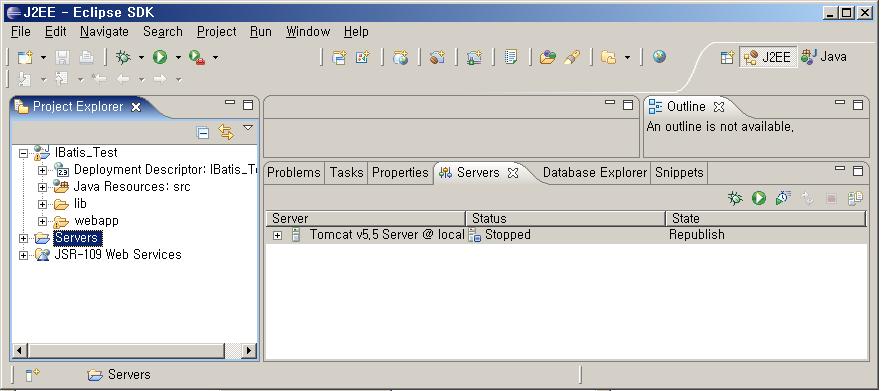This screenshot has width=882, height=391.
Task: Run with the main toolbar green play icon
Action: click(x=160, y=57)
